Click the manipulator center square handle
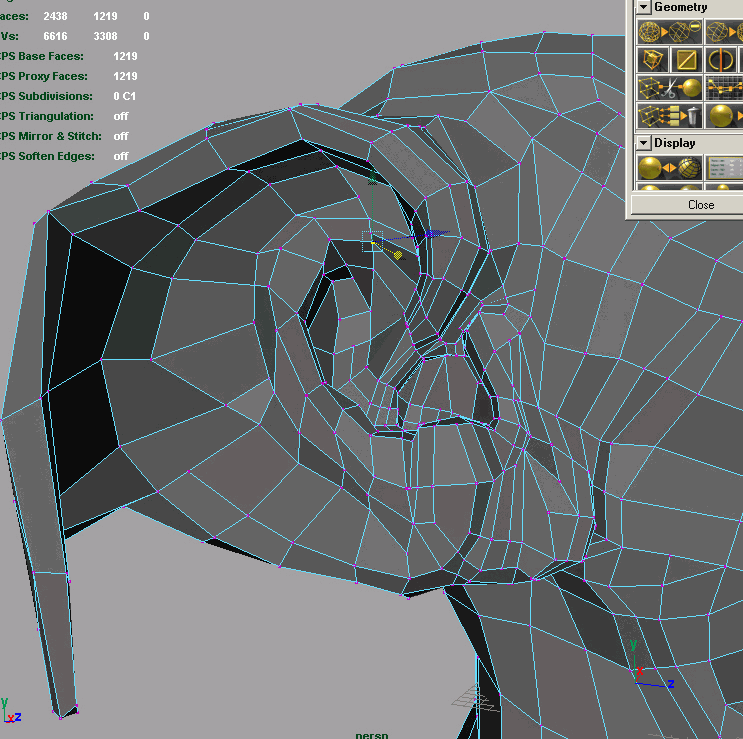This screenshot has width=743, height=739. tap(372, 241)
